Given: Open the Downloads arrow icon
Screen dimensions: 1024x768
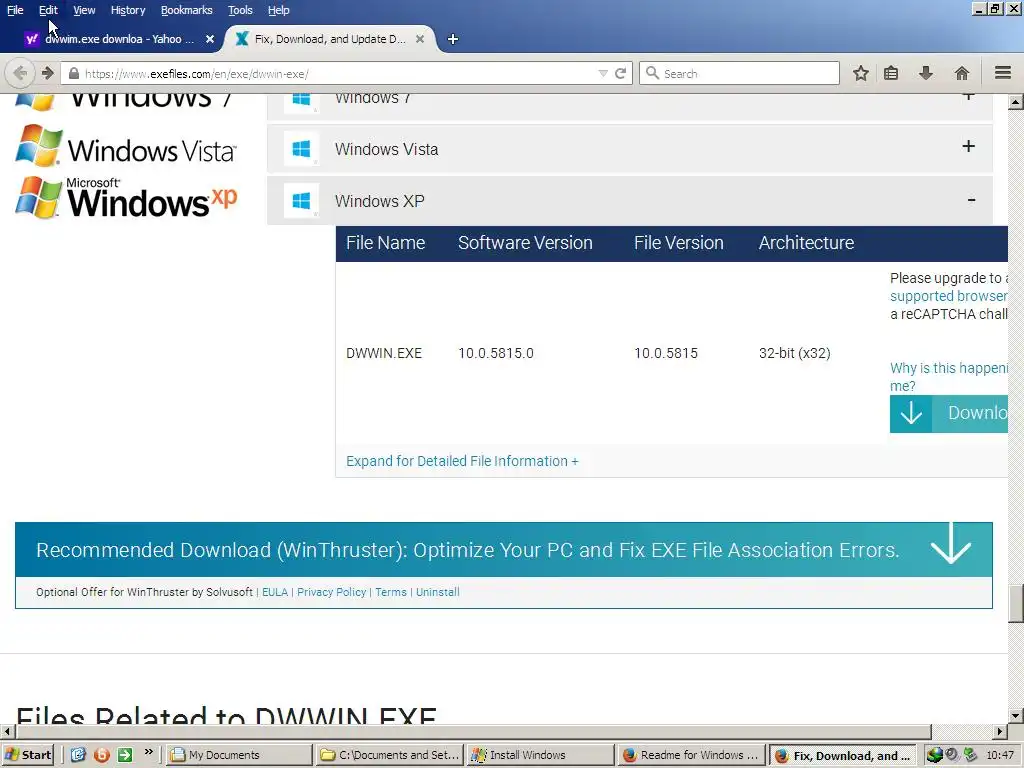Looking at the screenshot, I should (925, 73).
